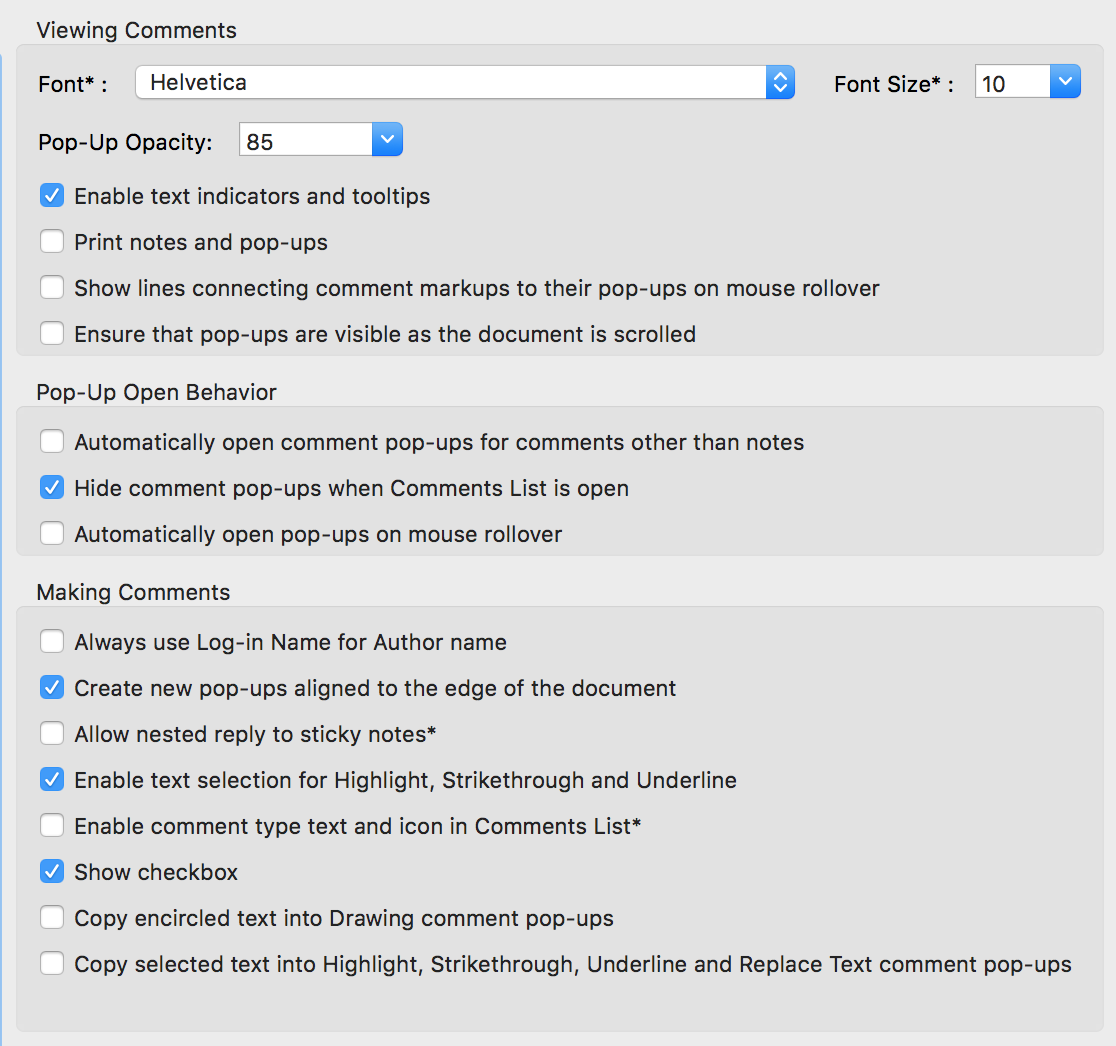
Task: Enable lines connecting markups to pop-ups
Action: (x=51, y=287)
